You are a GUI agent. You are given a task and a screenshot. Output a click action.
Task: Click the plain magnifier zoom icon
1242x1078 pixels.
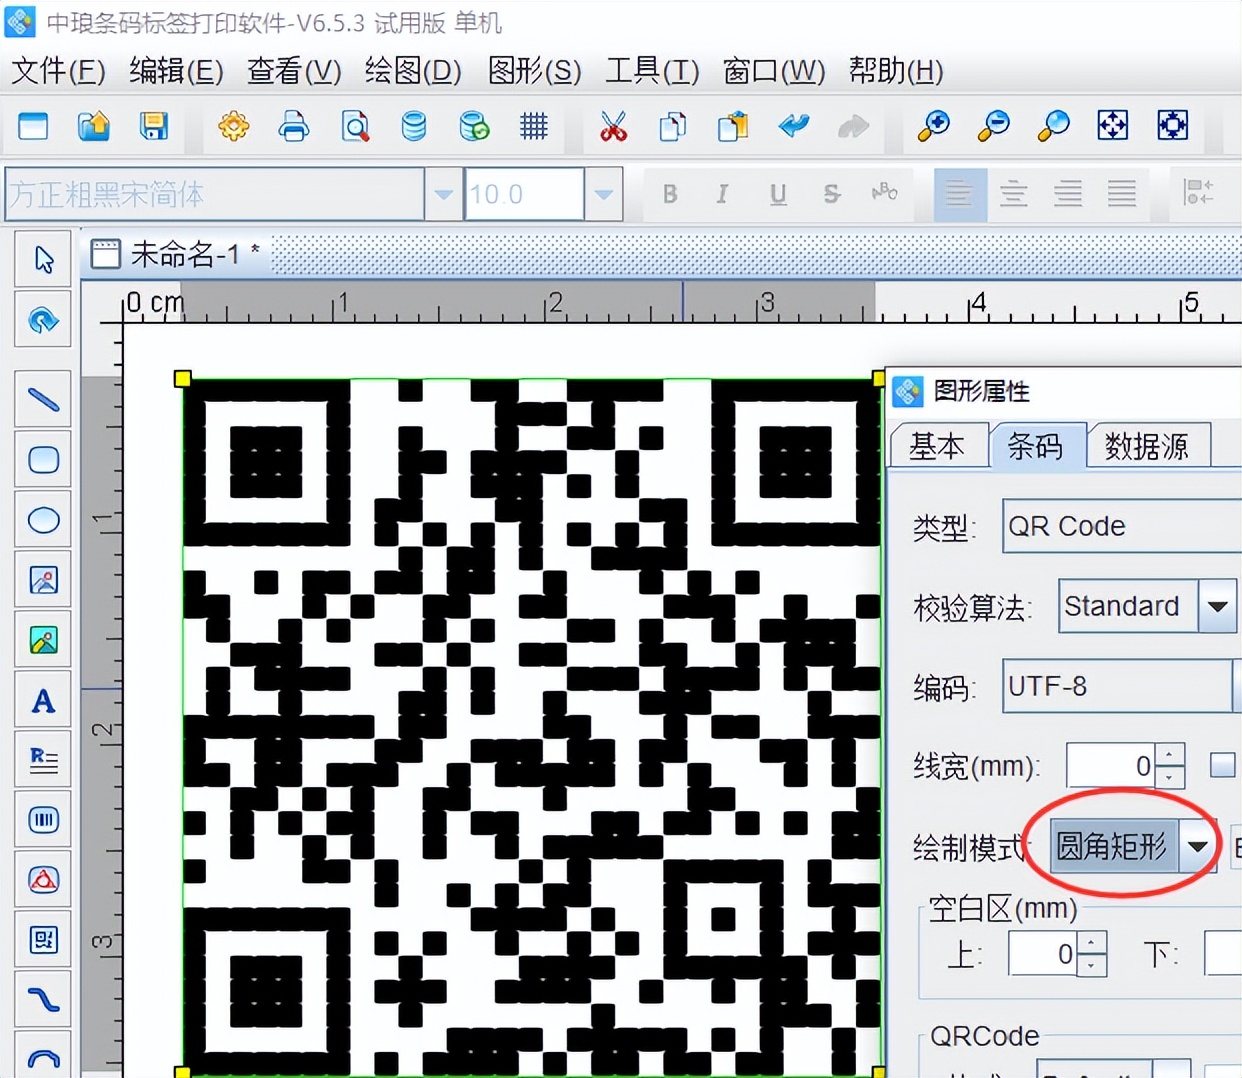(x=1054, y=126)
